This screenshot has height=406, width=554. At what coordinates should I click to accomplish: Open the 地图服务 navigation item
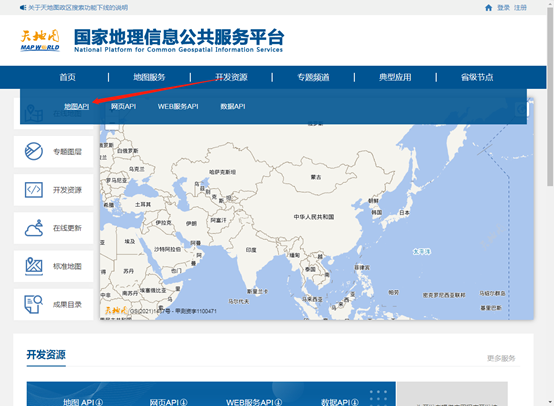pos(149,77)
